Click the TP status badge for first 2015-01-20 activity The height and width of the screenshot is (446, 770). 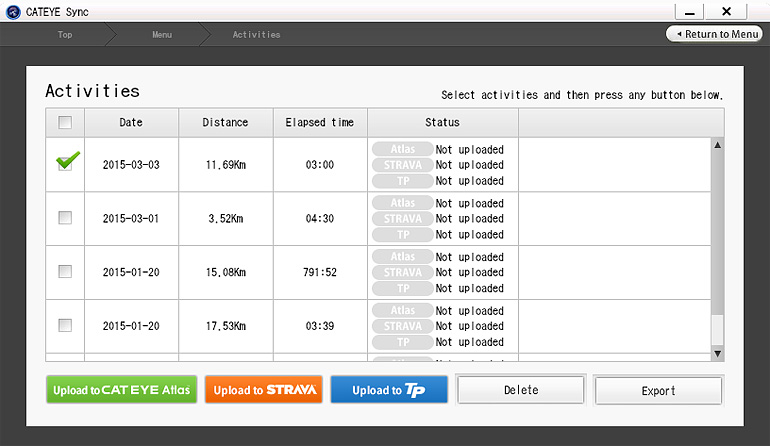point(402,288)
